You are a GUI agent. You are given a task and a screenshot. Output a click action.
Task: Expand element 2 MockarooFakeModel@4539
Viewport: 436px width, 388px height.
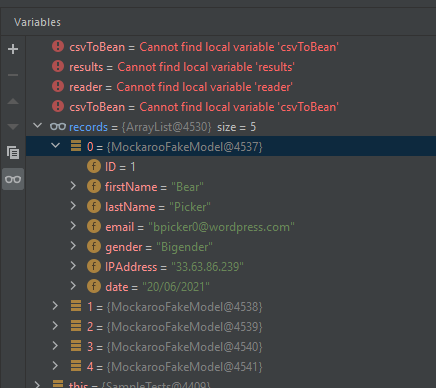55,326
